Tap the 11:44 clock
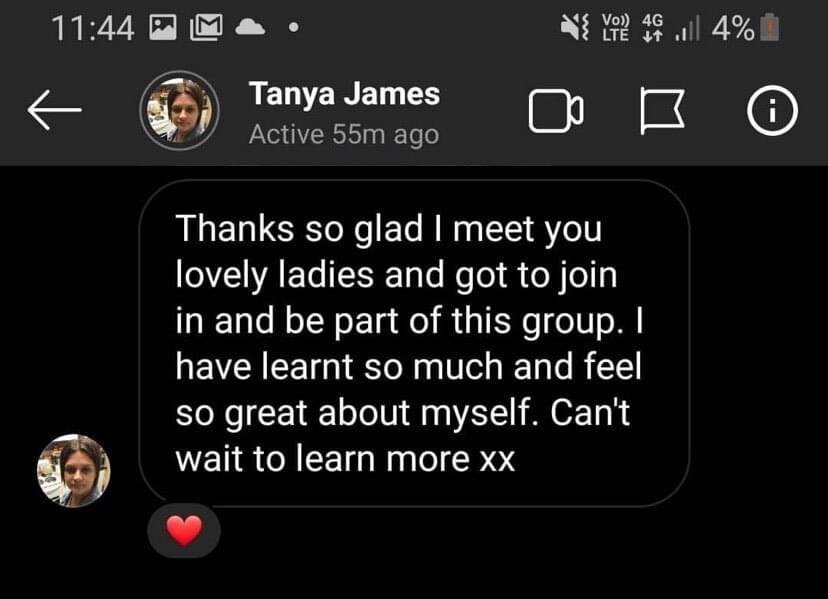This screenshot has height=599, width=828. pos(92,28)
